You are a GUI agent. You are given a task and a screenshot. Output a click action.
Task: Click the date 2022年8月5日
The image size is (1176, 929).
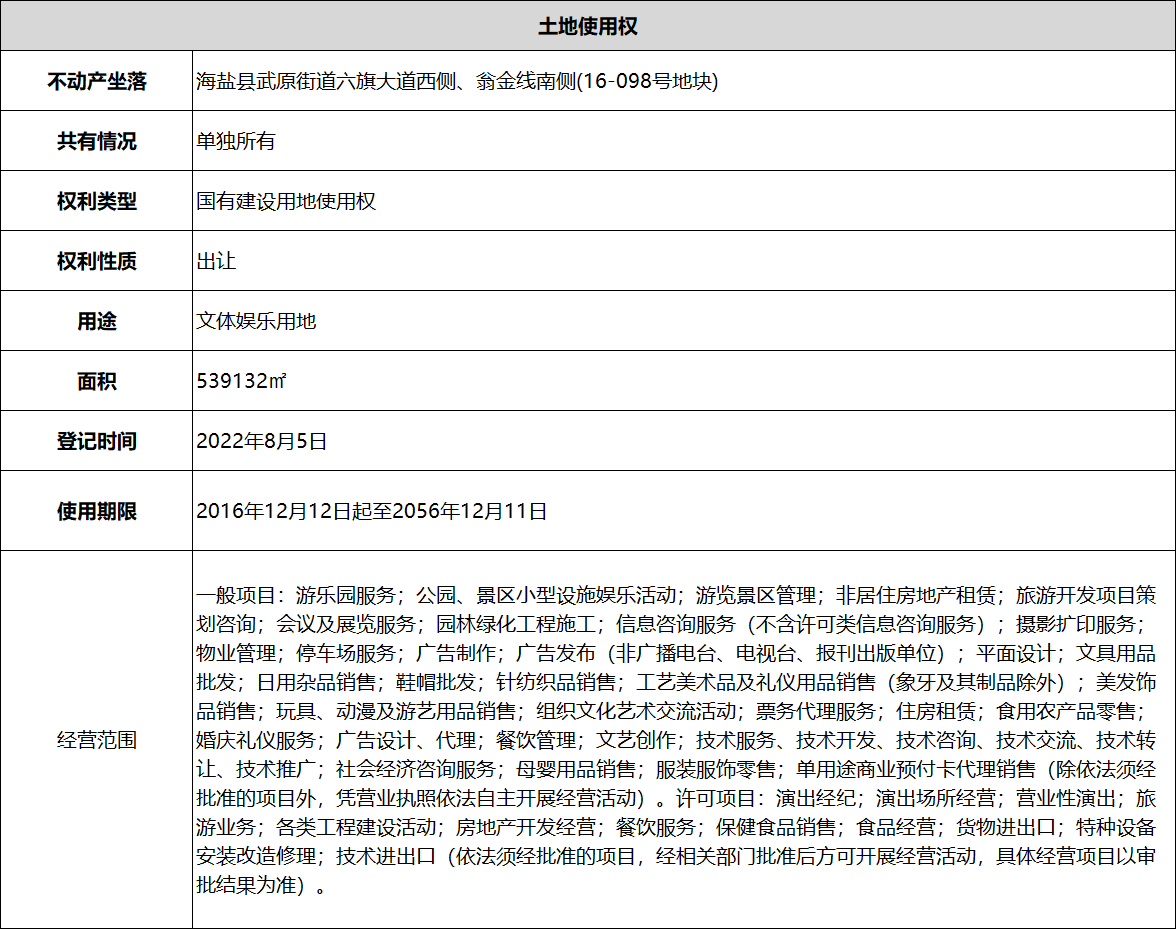pos(262,441)
